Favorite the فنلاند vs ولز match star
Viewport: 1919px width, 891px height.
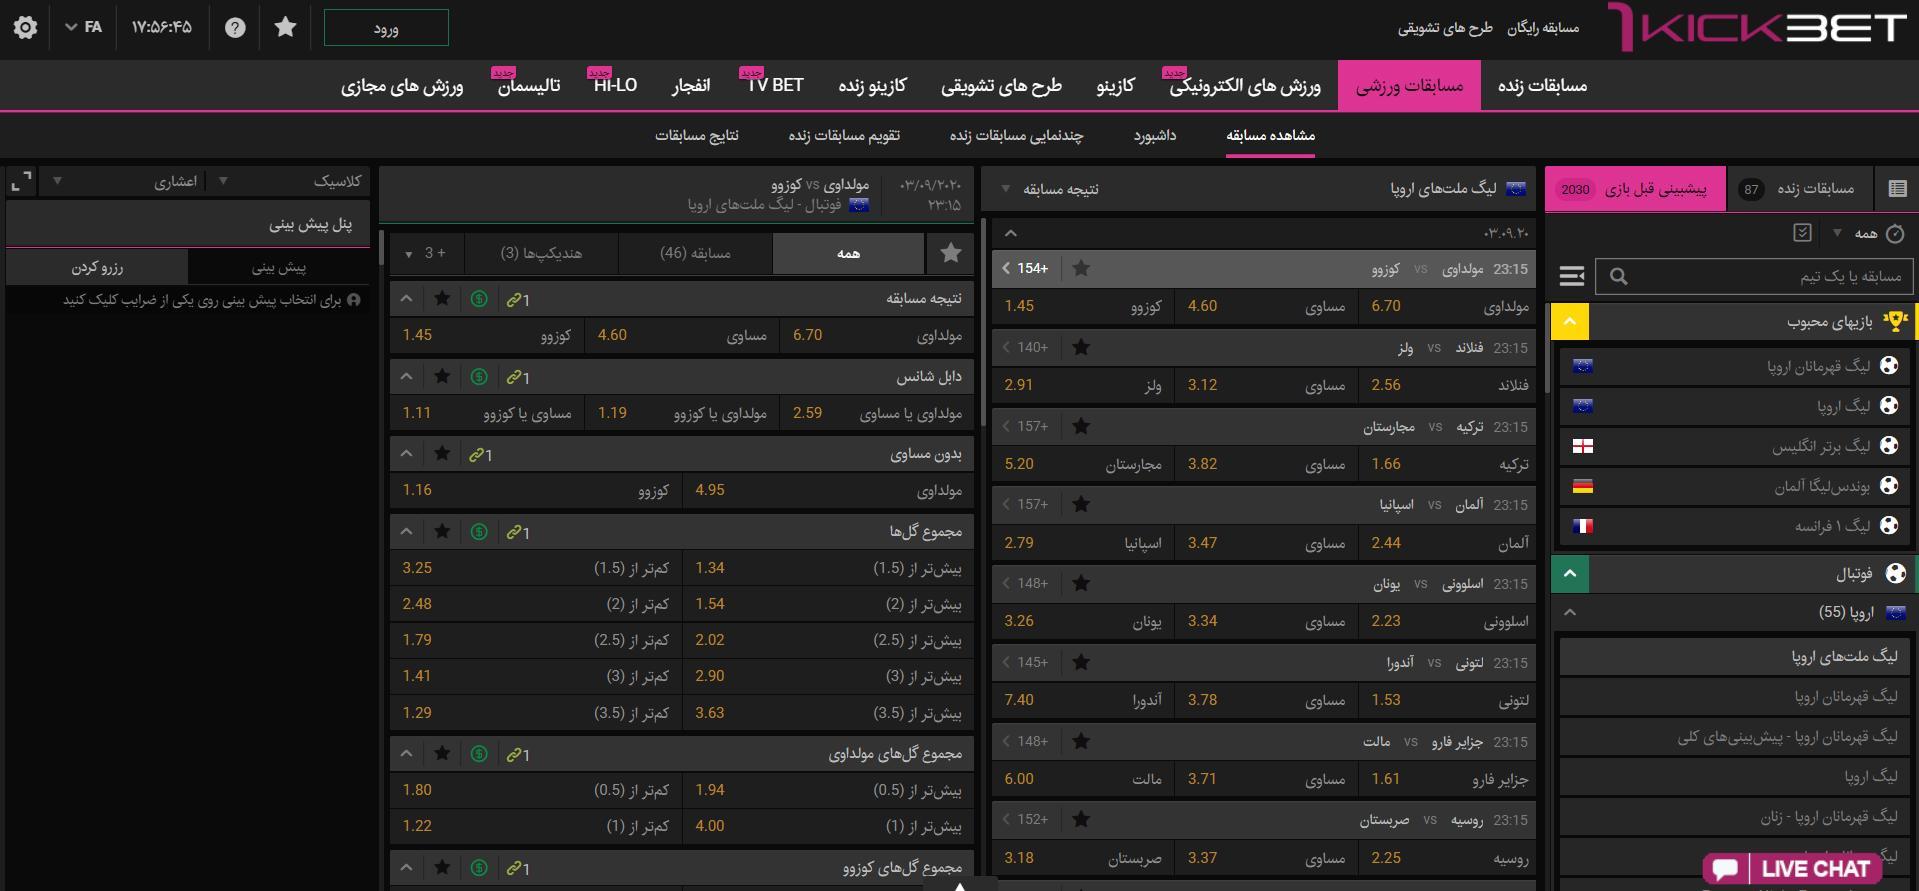(x=1081, y=347)
